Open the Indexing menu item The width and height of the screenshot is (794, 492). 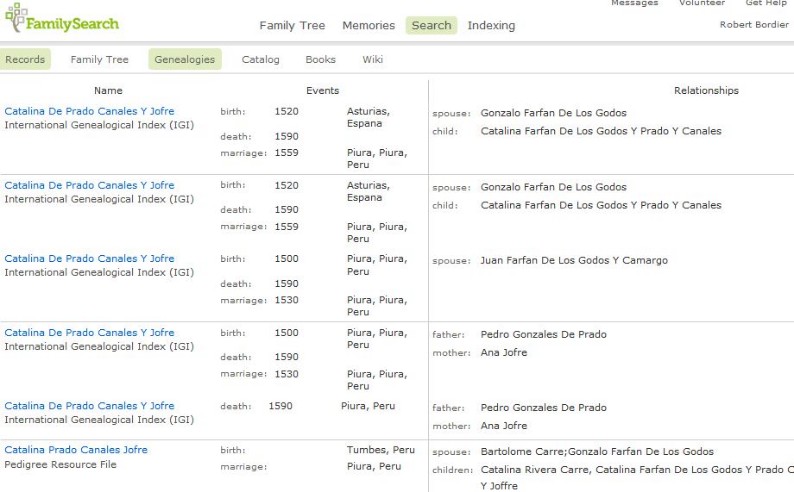click(x=491, y=25)
